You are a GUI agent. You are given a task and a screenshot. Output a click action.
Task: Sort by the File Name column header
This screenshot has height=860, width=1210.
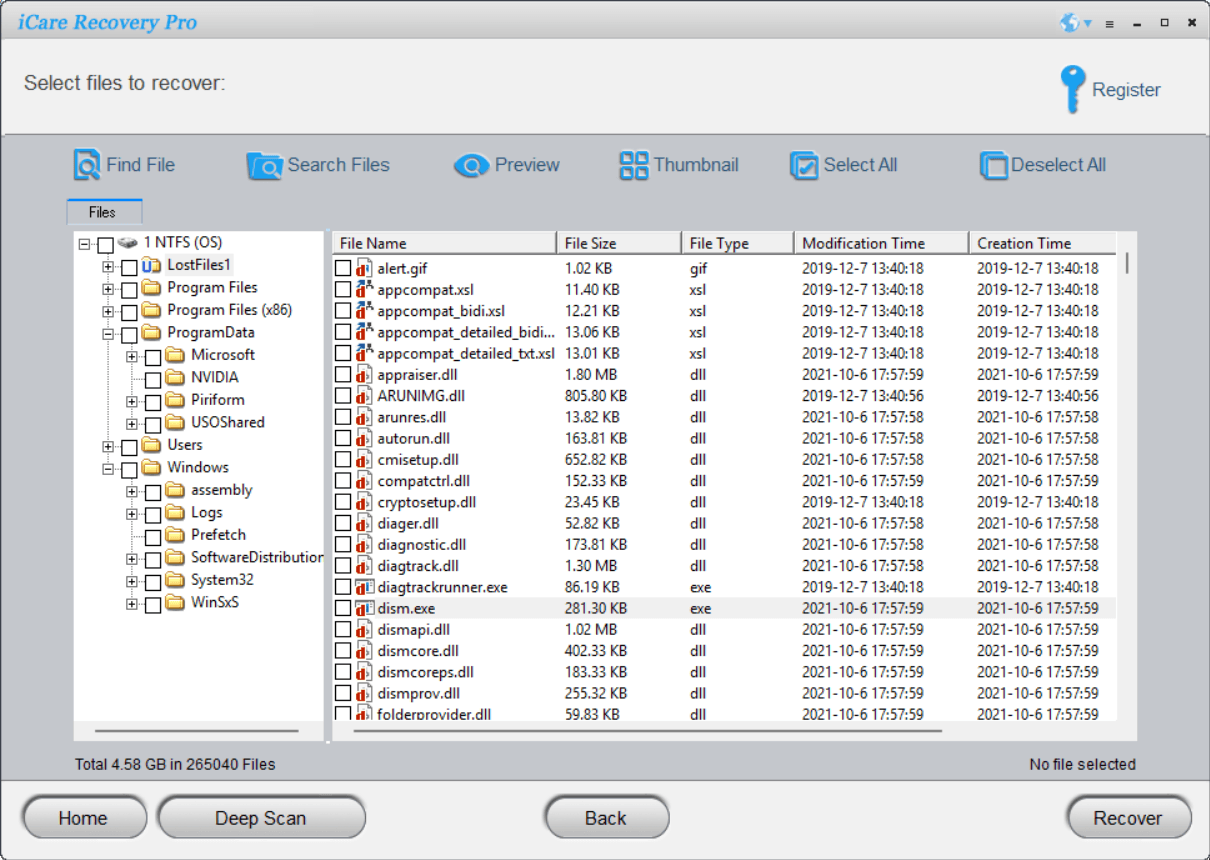pos(444,243)
